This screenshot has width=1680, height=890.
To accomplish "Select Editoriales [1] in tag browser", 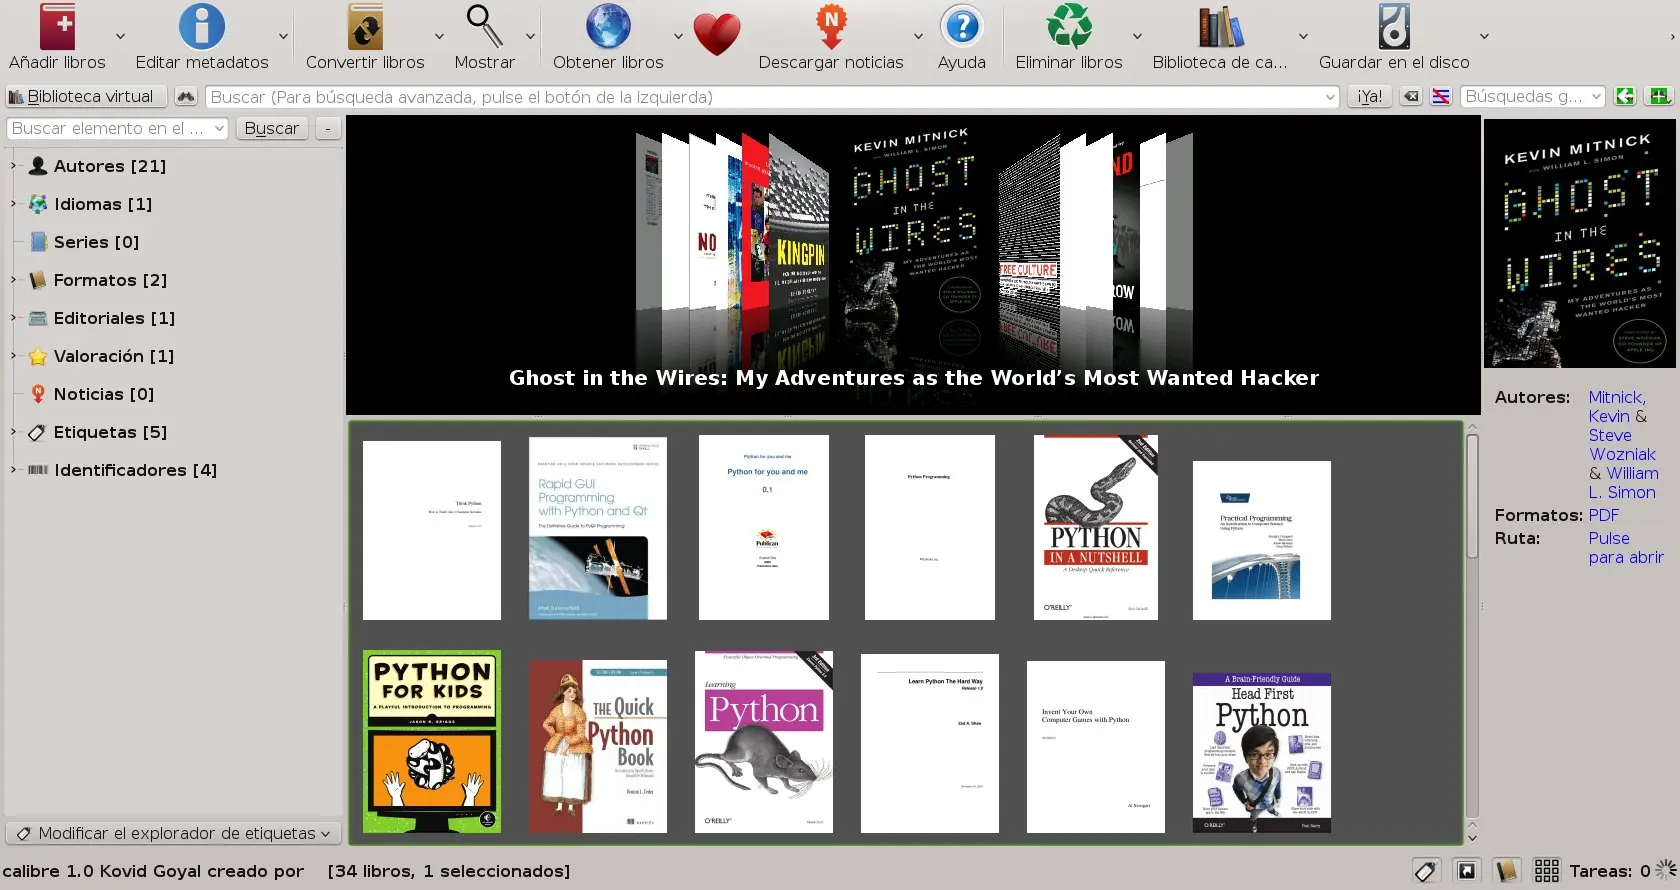I will [x=114, y=318].
